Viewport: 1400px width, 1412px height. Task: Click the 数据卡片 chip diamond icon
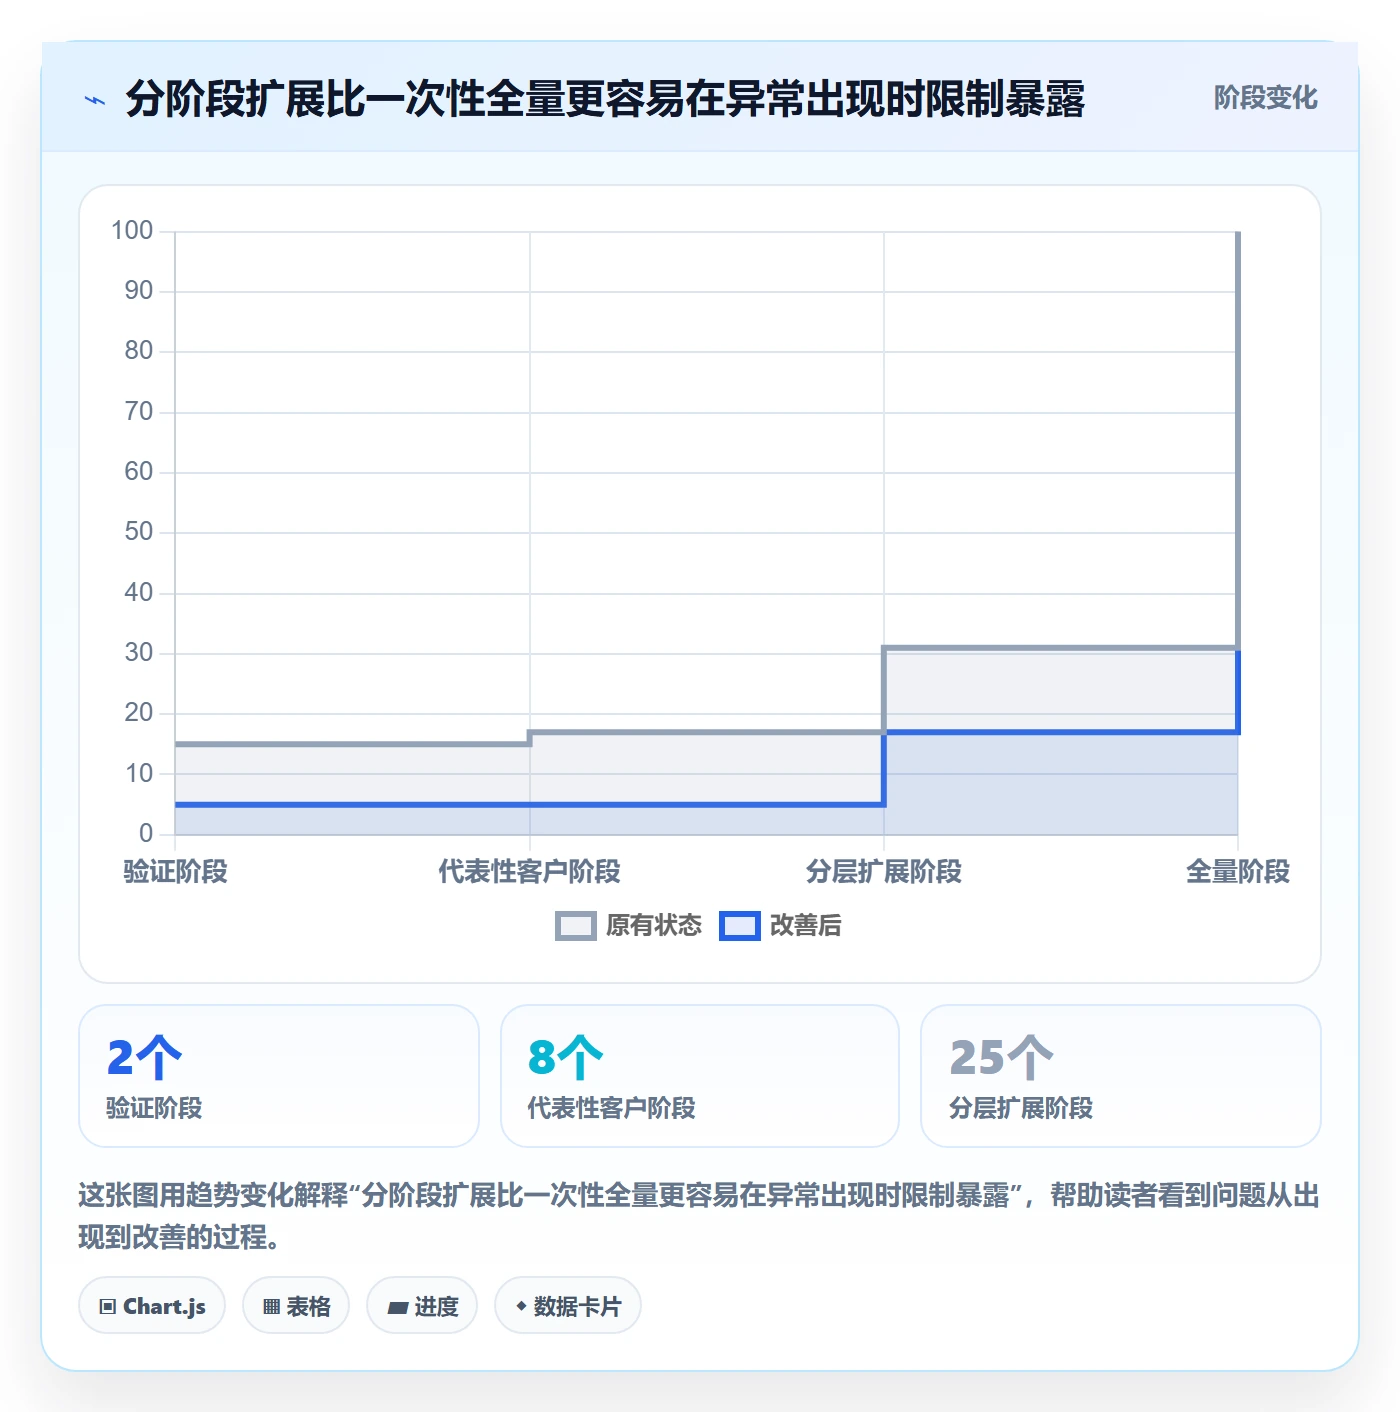pyautogui.click(x=521, y=1306)
